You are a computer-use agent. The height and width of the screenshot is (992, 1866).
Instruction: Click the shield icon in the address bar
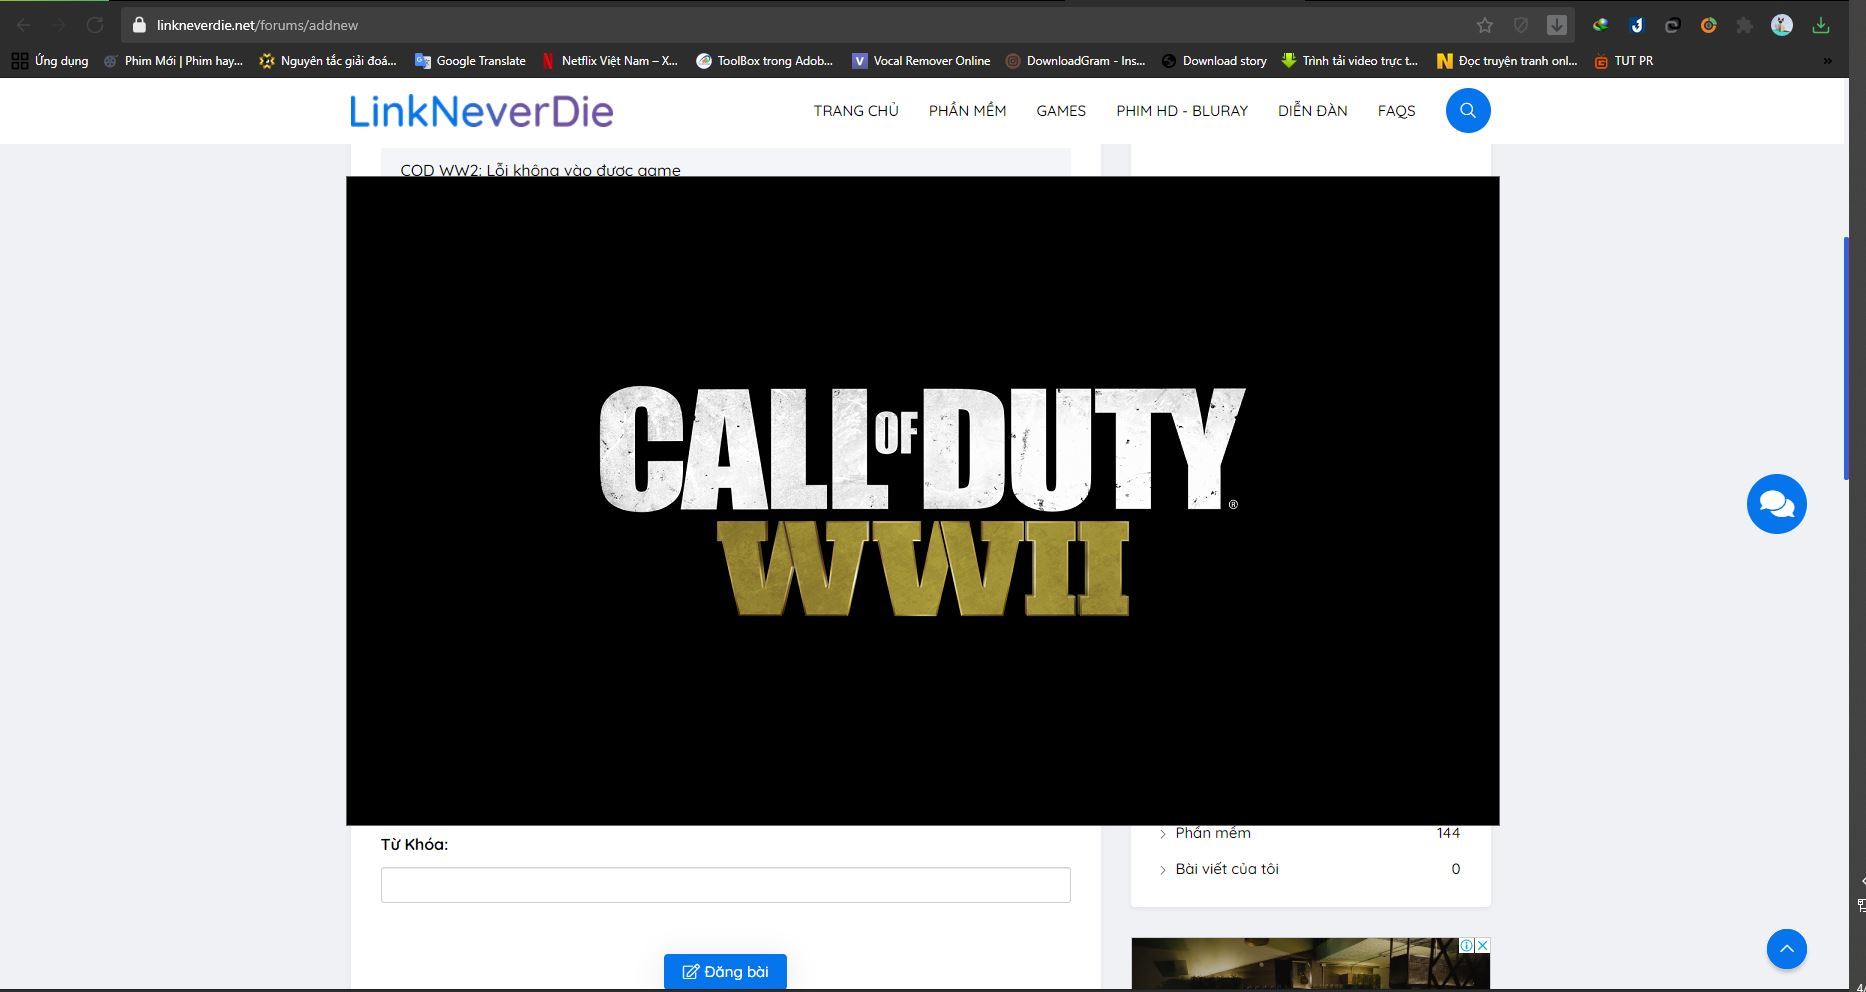[x=1522, y=24]
